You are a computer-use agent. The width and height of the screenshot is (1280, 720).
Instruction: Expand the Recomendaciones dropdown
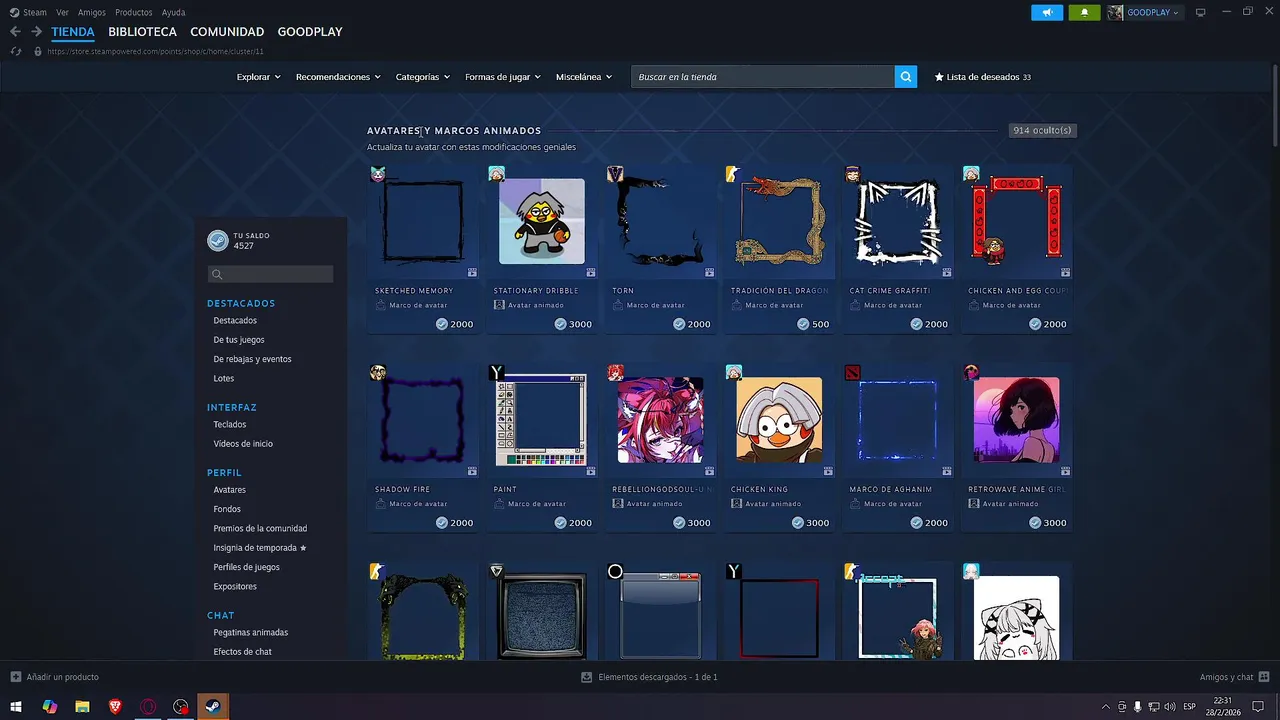(338, 77)
